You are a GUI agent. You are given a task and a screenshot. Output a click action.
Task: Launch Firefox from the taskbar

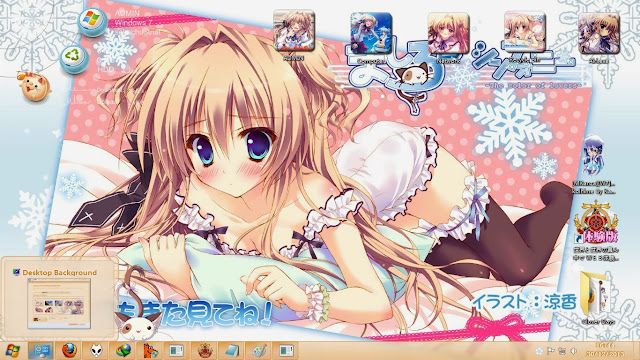[69, 351]
